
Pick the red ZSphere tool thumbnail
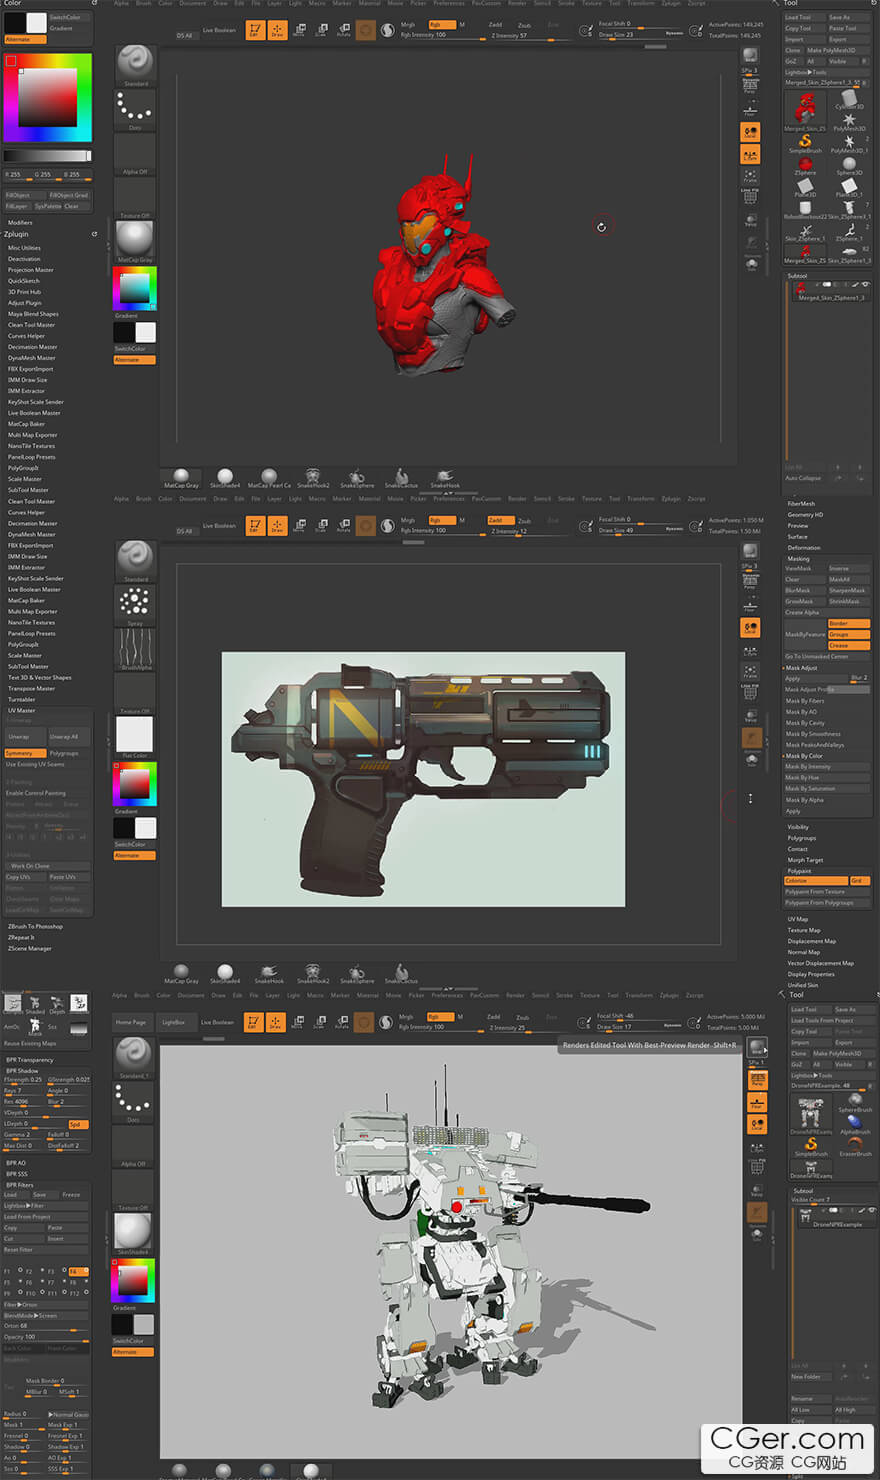click(805, 165)
